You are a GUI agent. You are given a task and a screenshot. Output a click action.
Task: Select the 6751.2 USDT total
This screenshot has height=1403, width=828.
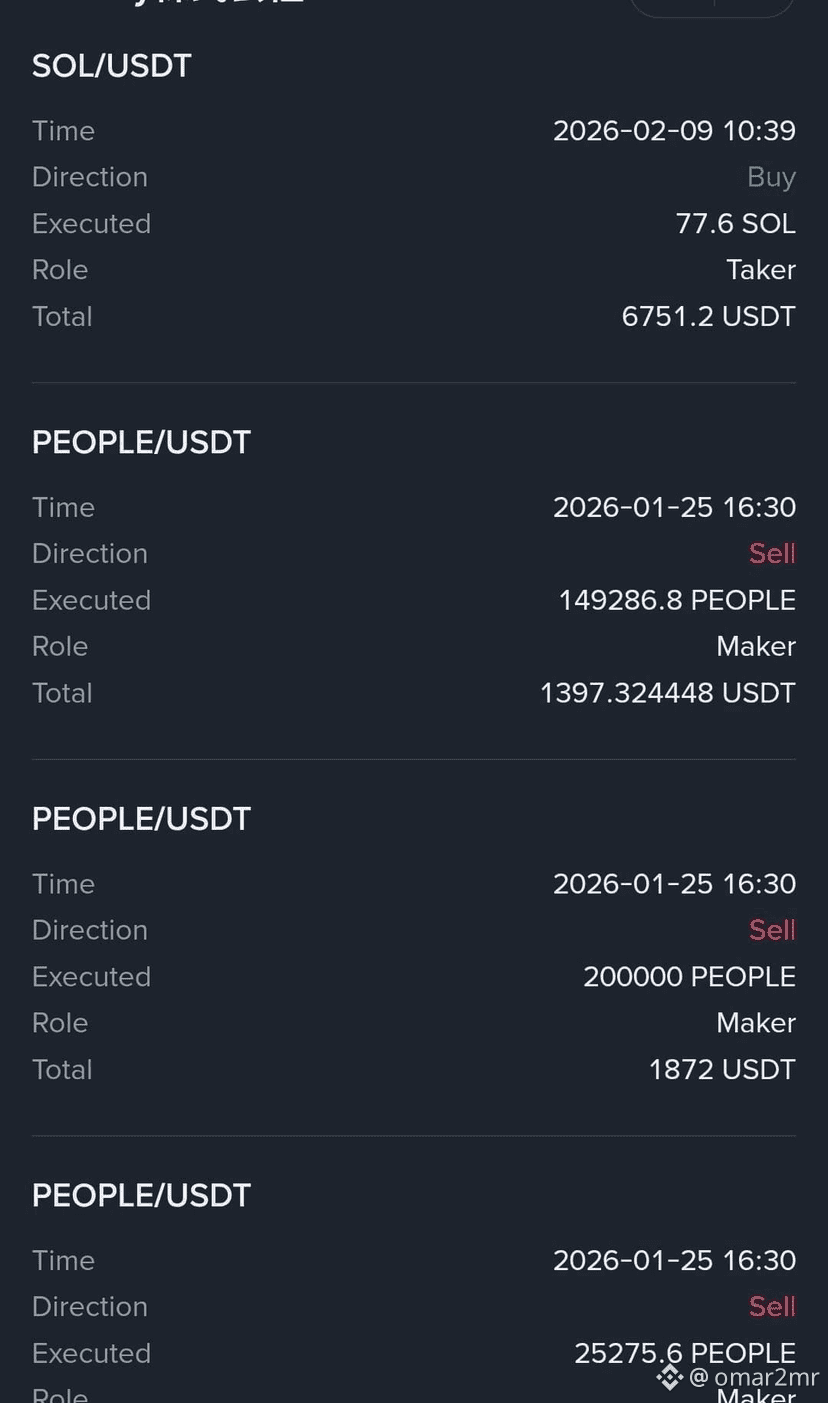708,316
